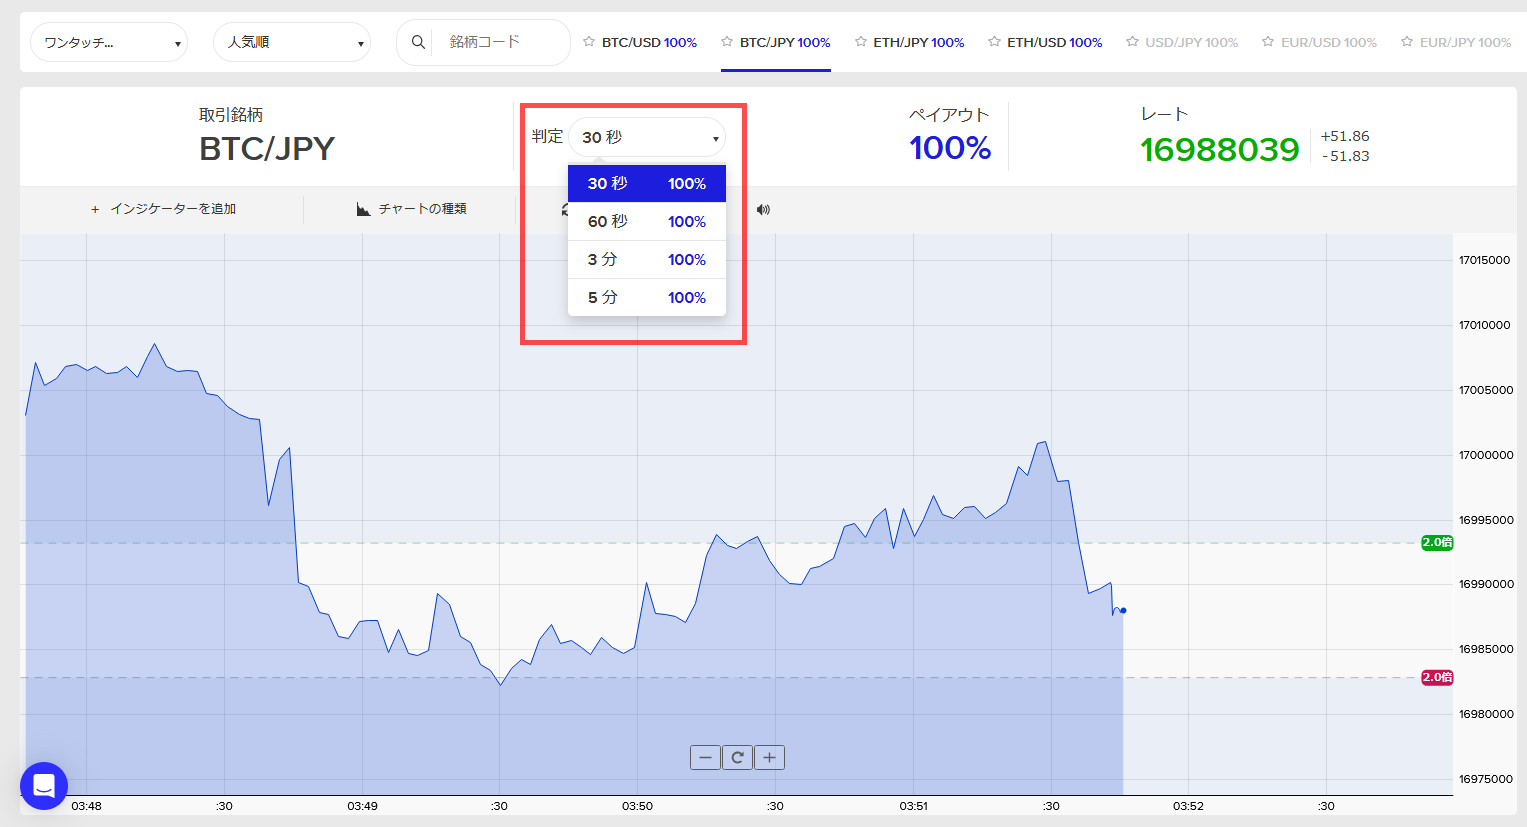This screenshot has width=1527, height=827.
Task: Click the green 2.0倍 price marker
Action: click(x=1437, y=543)
